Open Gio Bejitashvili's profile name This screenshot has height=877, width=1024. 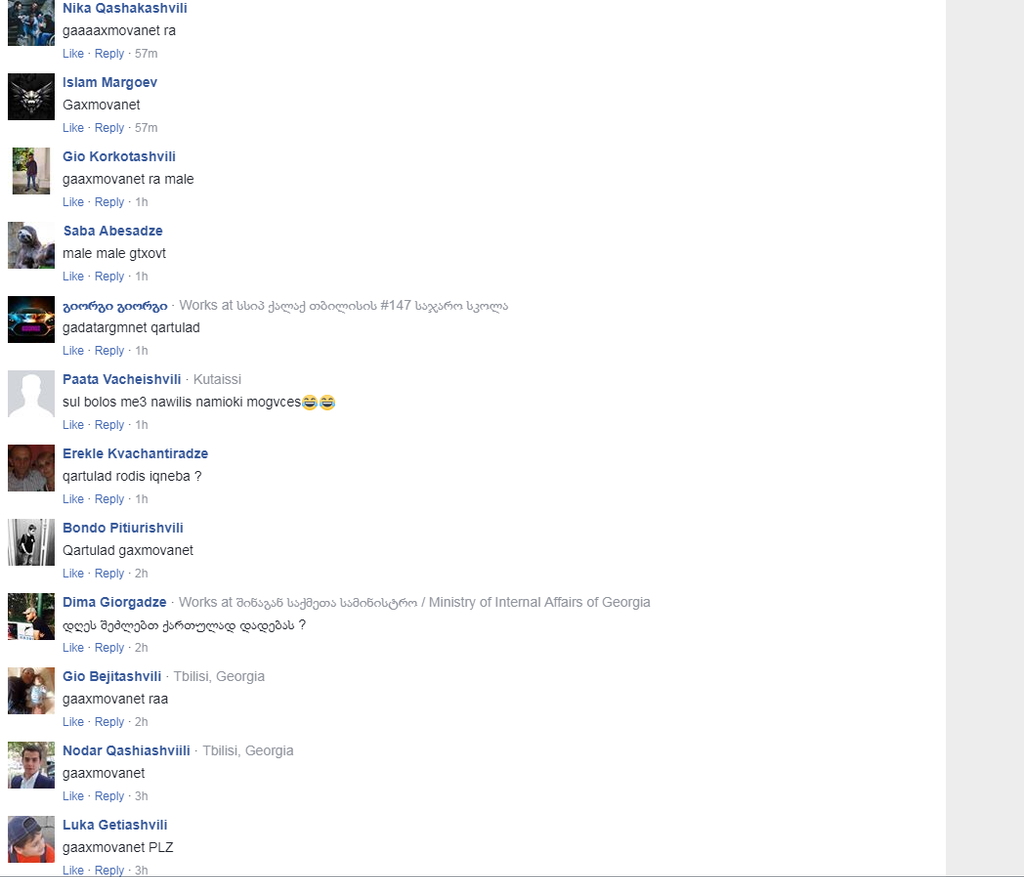112,677
